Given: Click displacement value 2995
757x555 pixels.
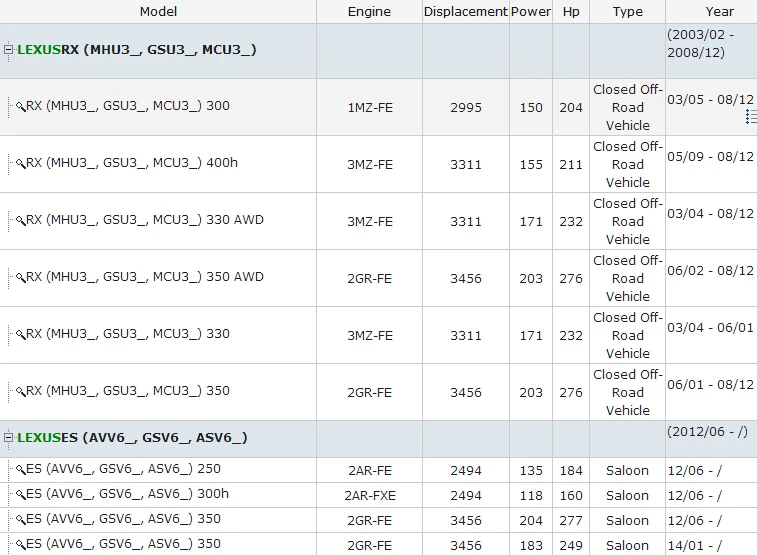Looking at the screenshot, I should (x=466, y=108).
